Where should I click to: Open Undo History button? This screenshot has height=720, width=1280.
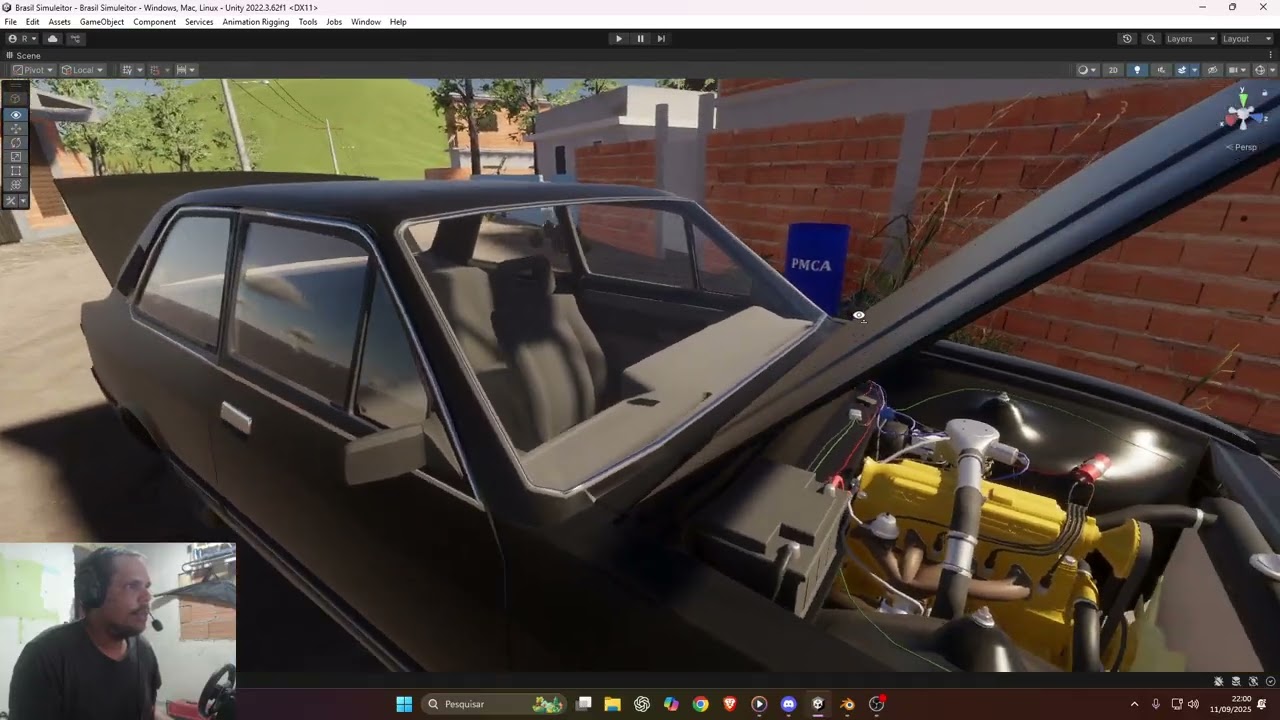(1127, 39)
